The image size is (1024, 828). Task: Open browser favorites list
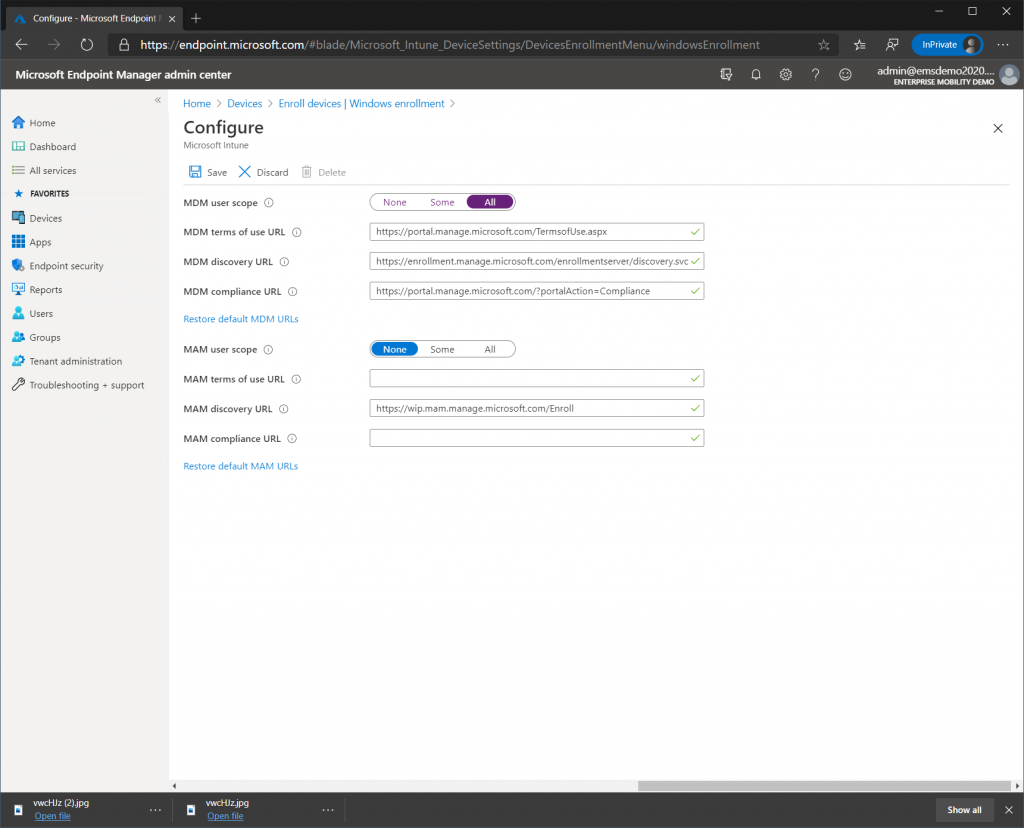click(x=859, y=44)
